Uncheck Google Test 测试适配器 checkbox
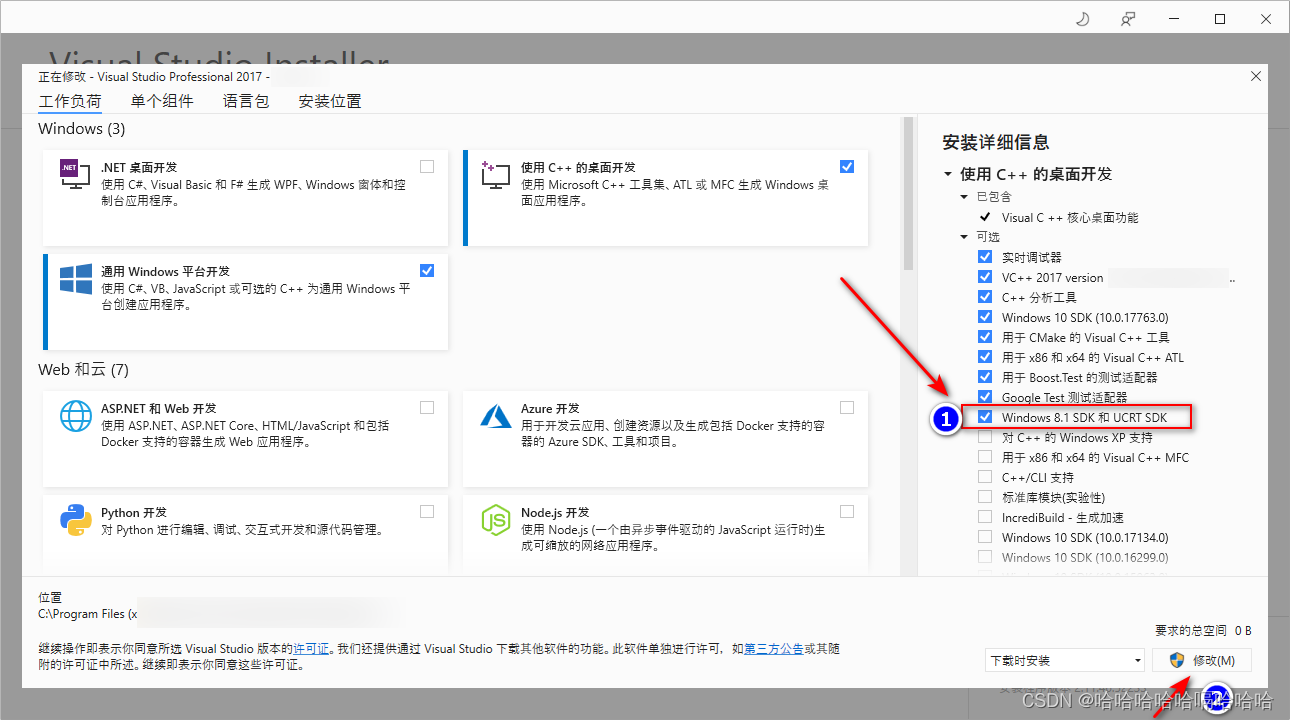 pyautogui.click(x=985, y=397)
